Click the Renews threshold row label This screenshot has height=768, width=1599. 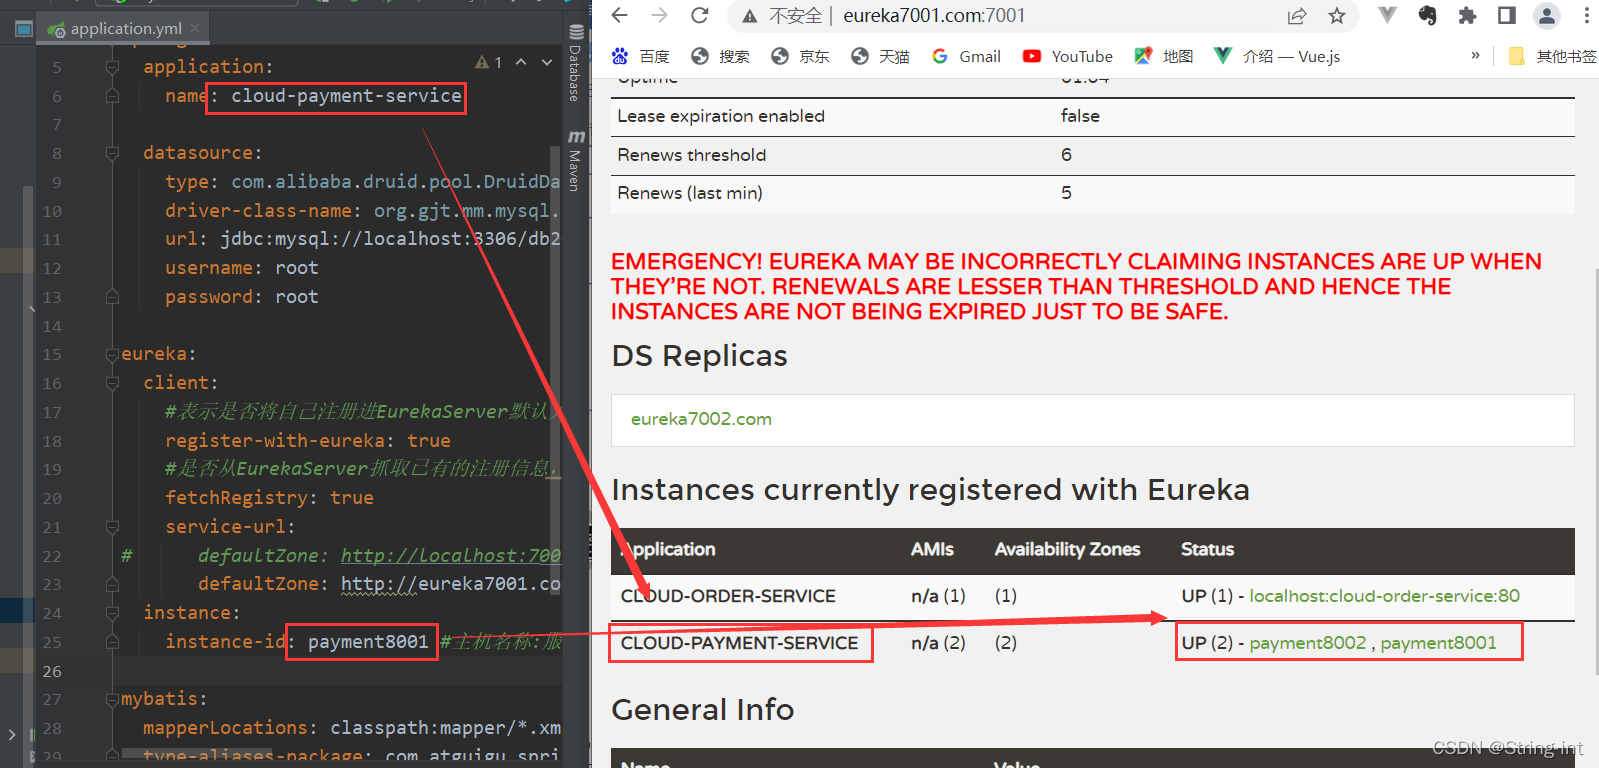point(692,155)
